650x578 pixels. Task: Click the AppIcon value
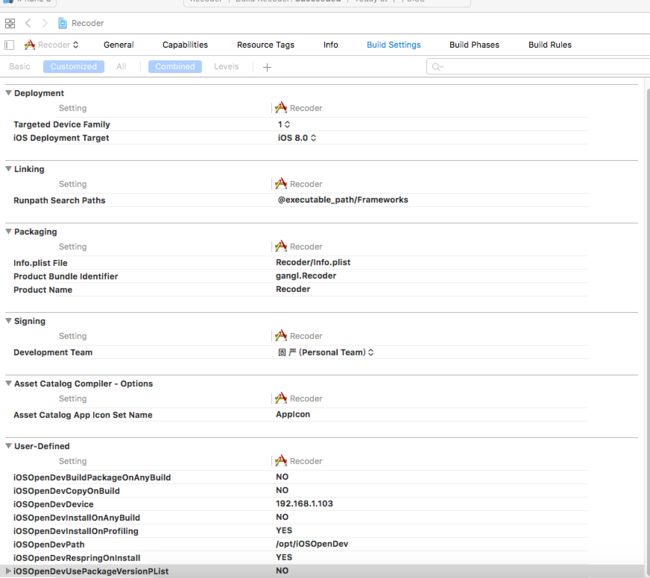point(293,414)
